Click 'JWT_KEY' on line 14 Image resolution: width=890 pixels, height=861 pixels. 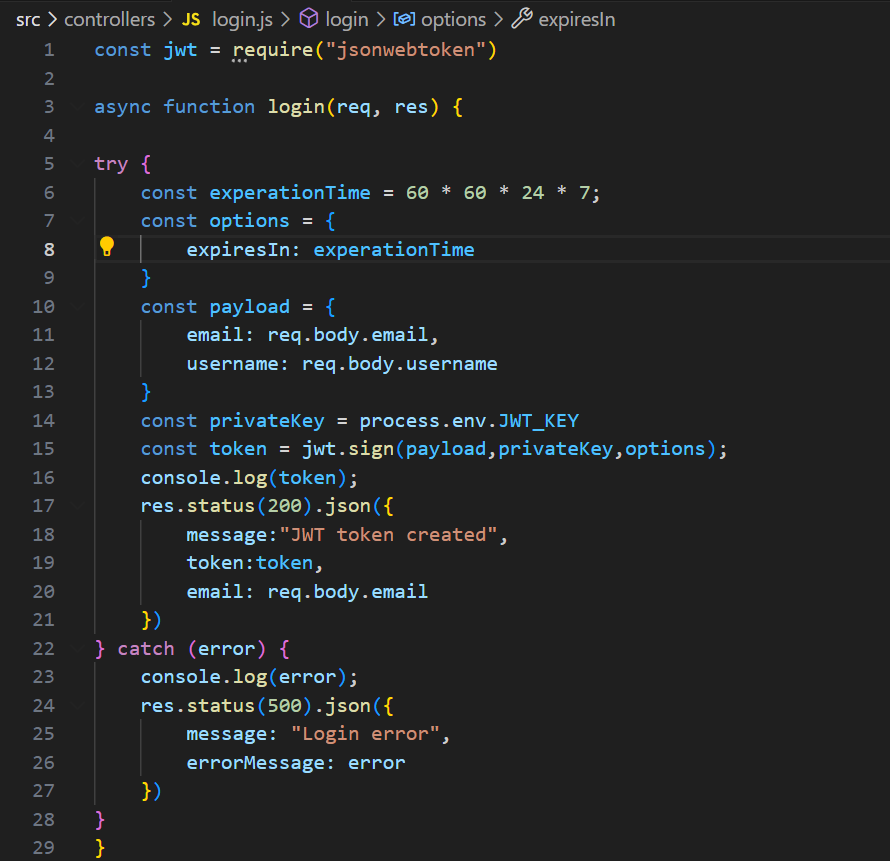[x=538, y=421]
